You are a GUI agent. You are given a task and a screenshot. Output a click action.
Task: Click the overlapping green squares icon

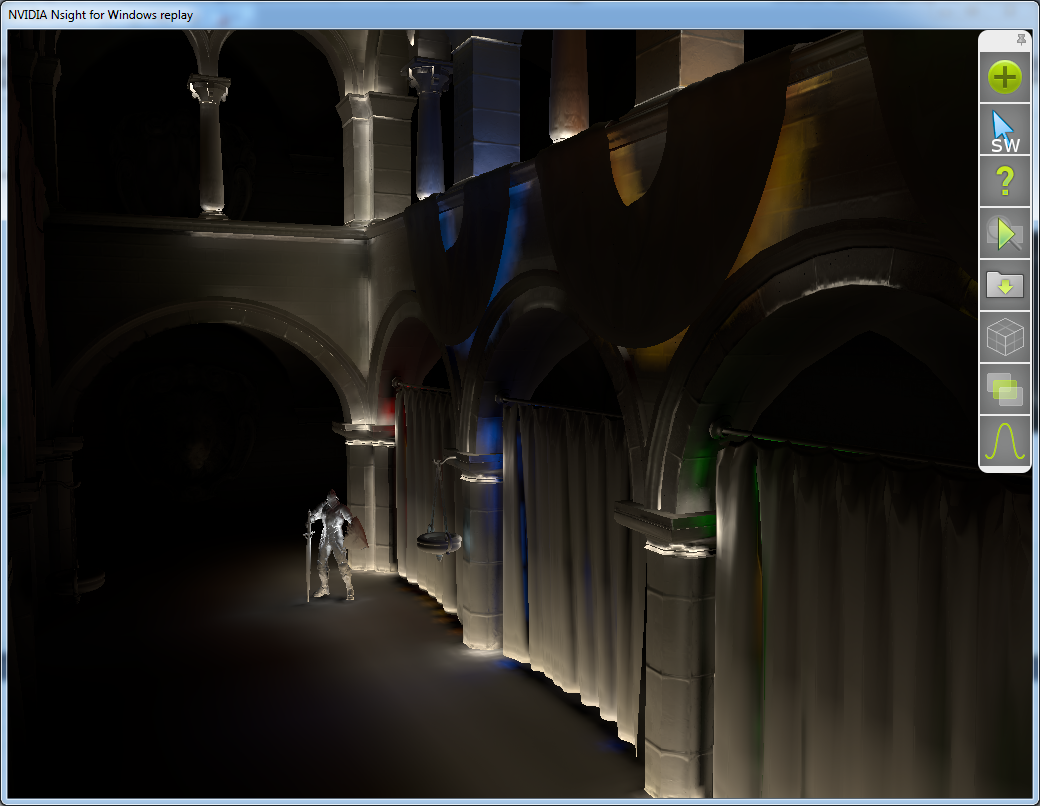coord(1005,390)
